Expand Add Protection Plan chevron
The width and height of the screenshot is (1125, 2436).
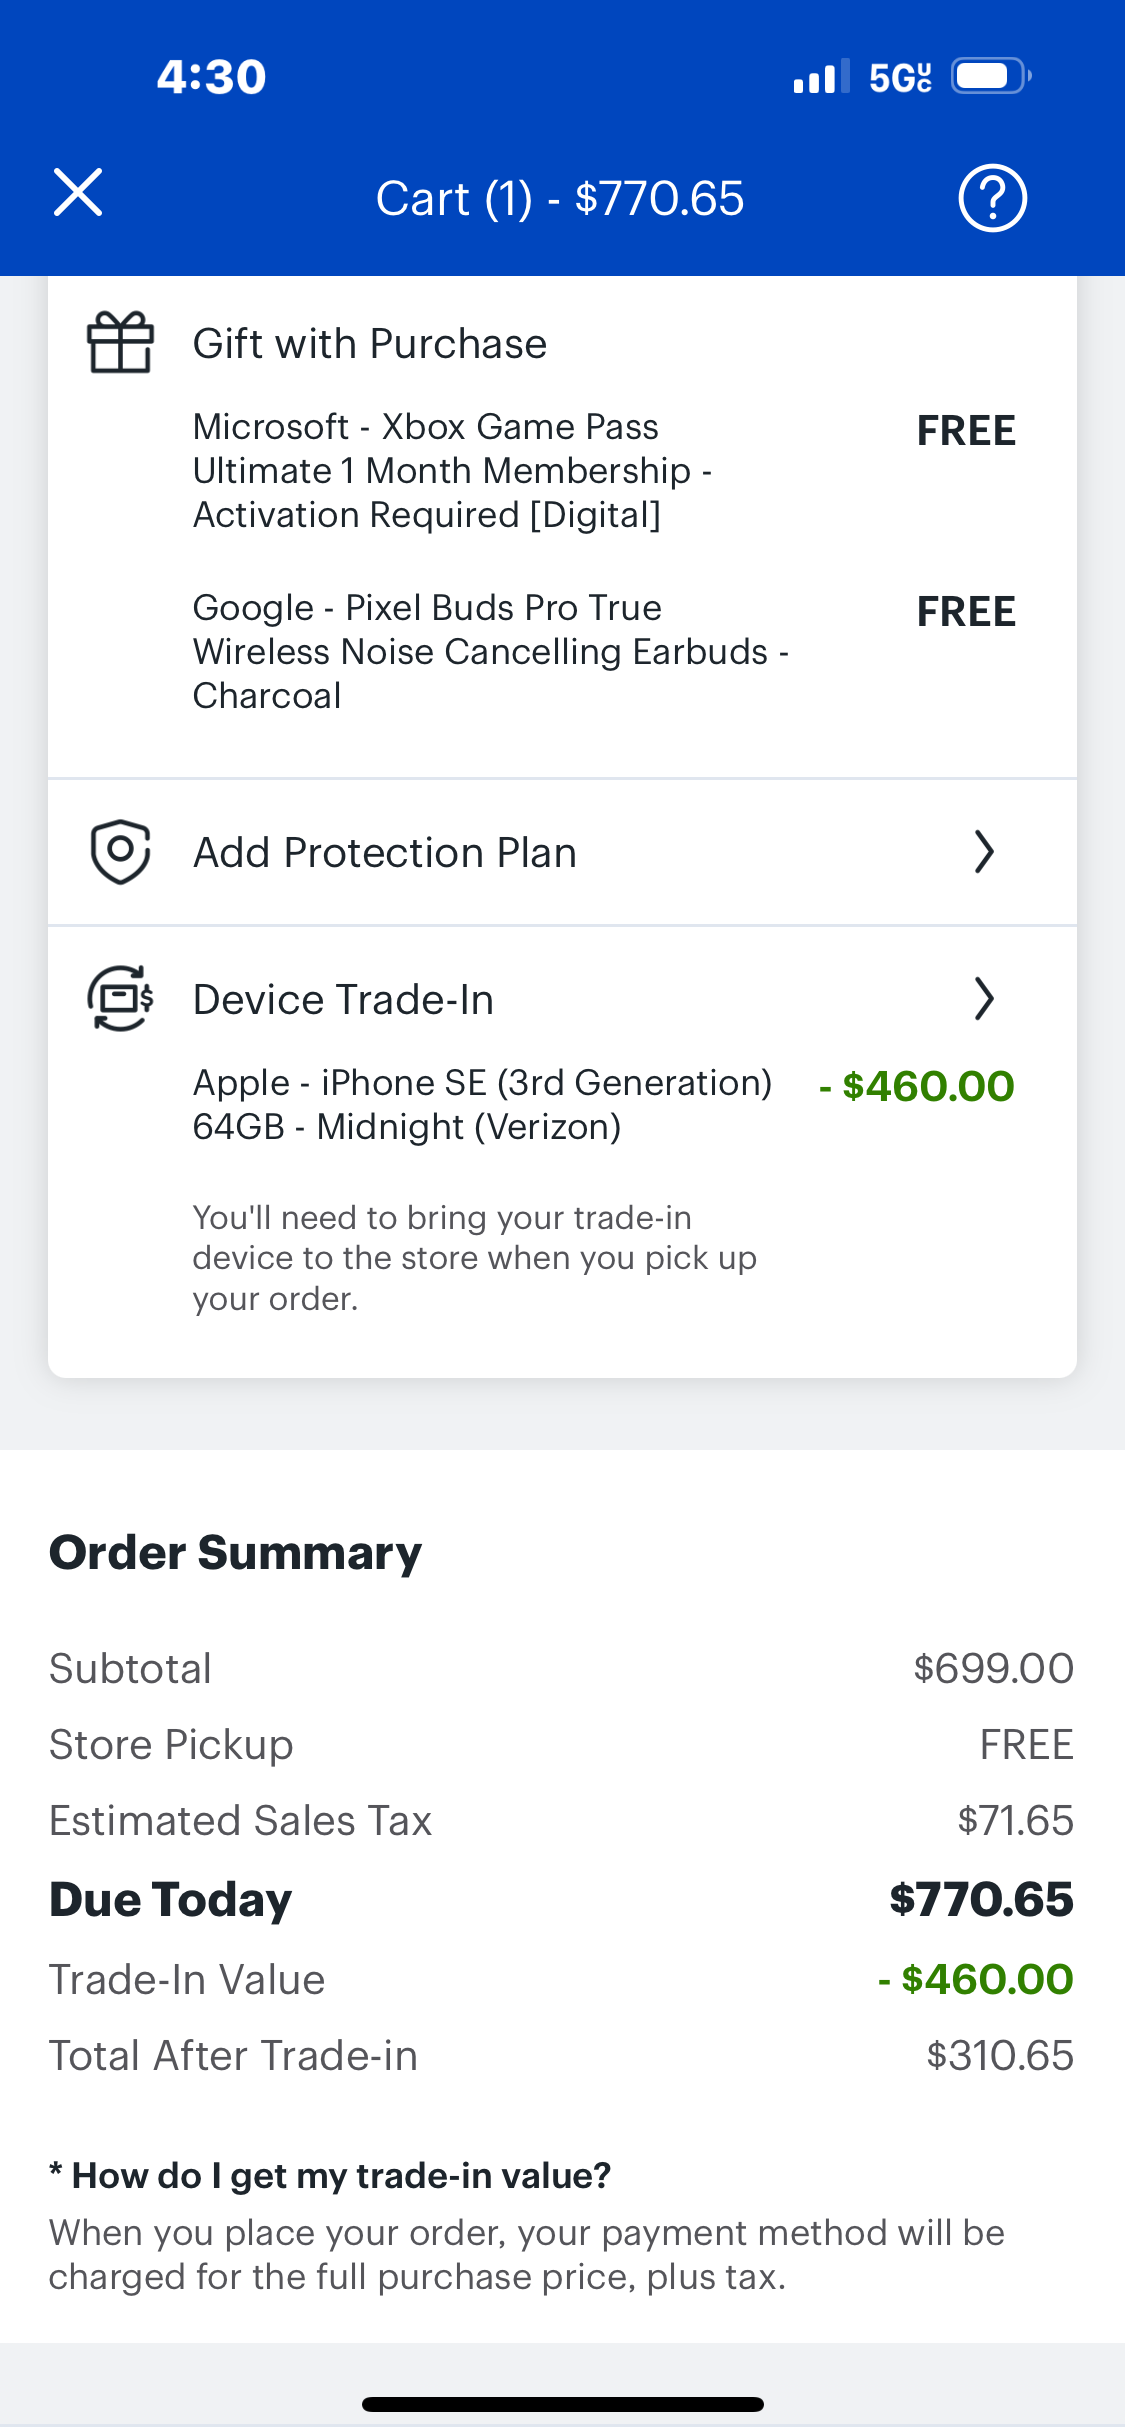(x=984, y=852)
